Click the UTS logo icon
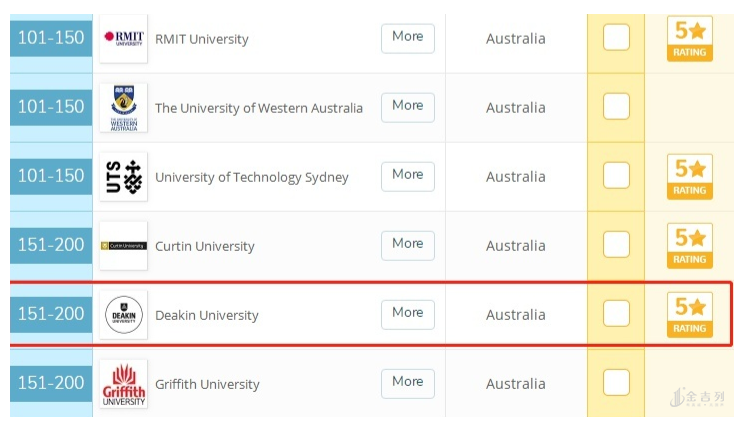The image size is (740, 428). pyautogui.click(x=123, y=176)
